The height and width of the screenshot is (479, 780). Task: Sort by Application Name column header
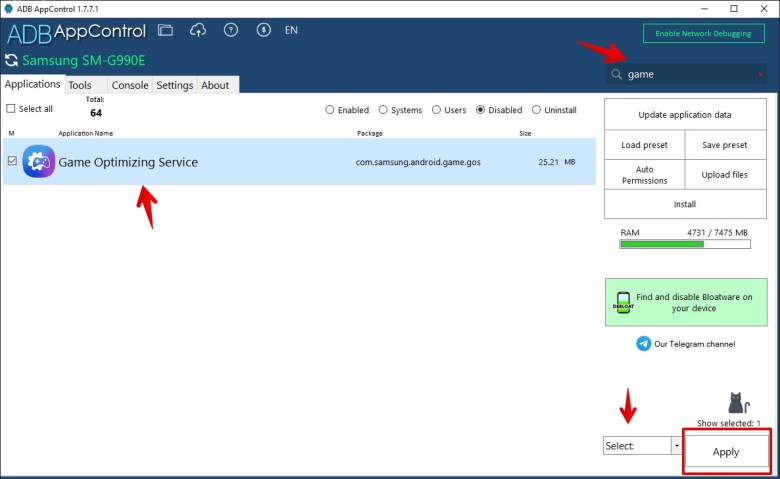point(86,133)
